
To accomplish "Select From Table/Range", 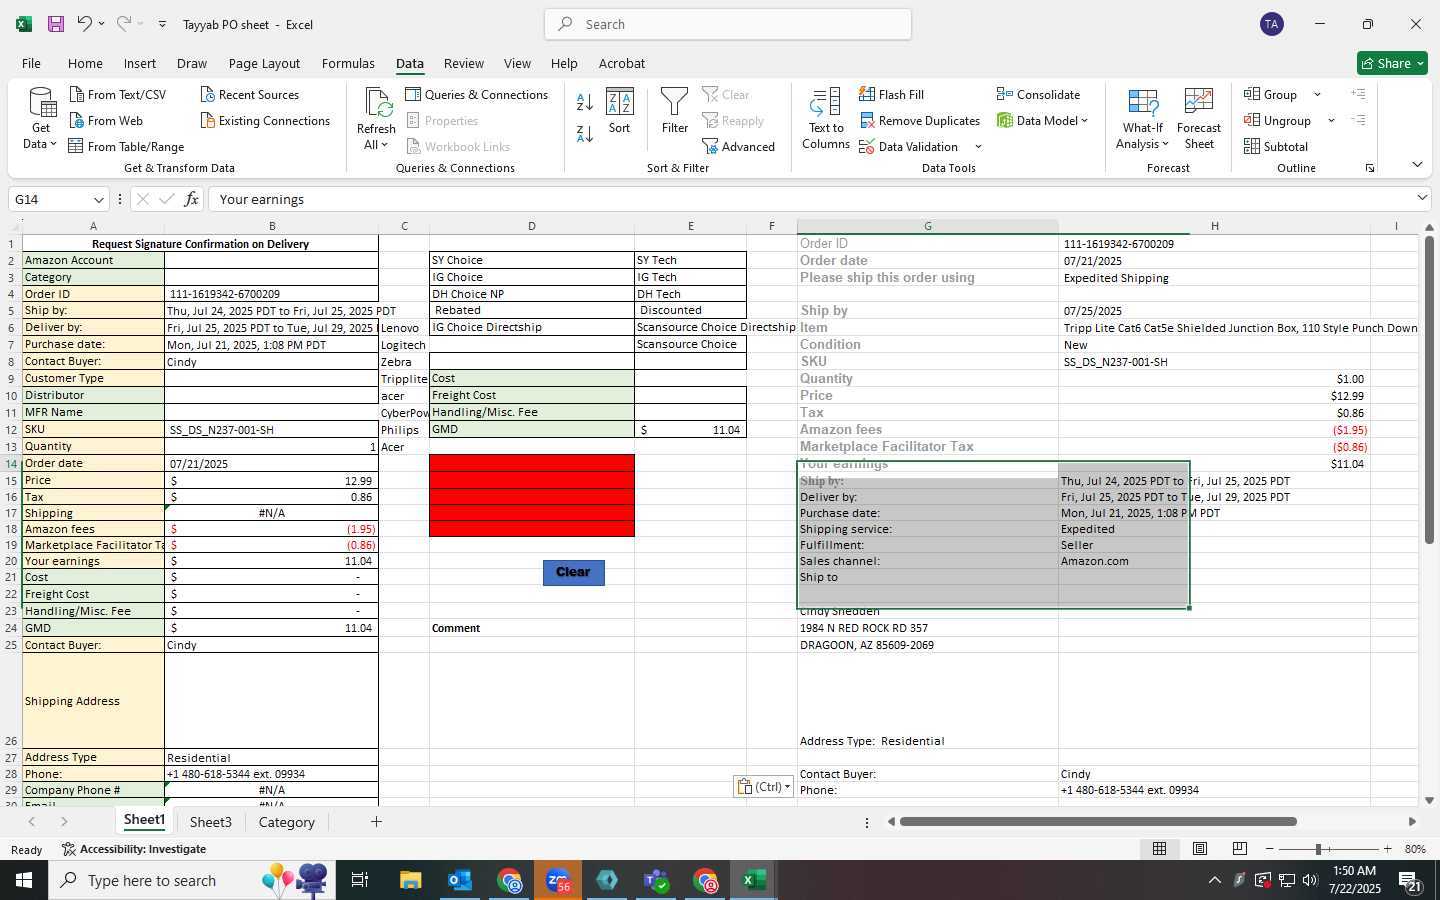I will 126,146.
